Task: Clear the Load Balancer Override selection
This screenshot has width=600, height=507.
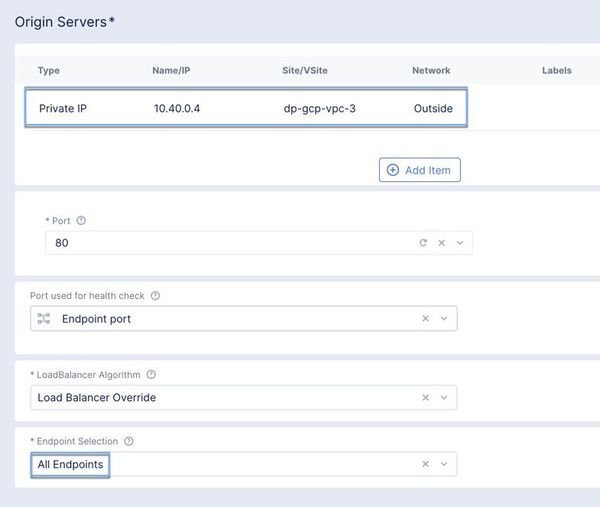Action: [x=425, y=398]
